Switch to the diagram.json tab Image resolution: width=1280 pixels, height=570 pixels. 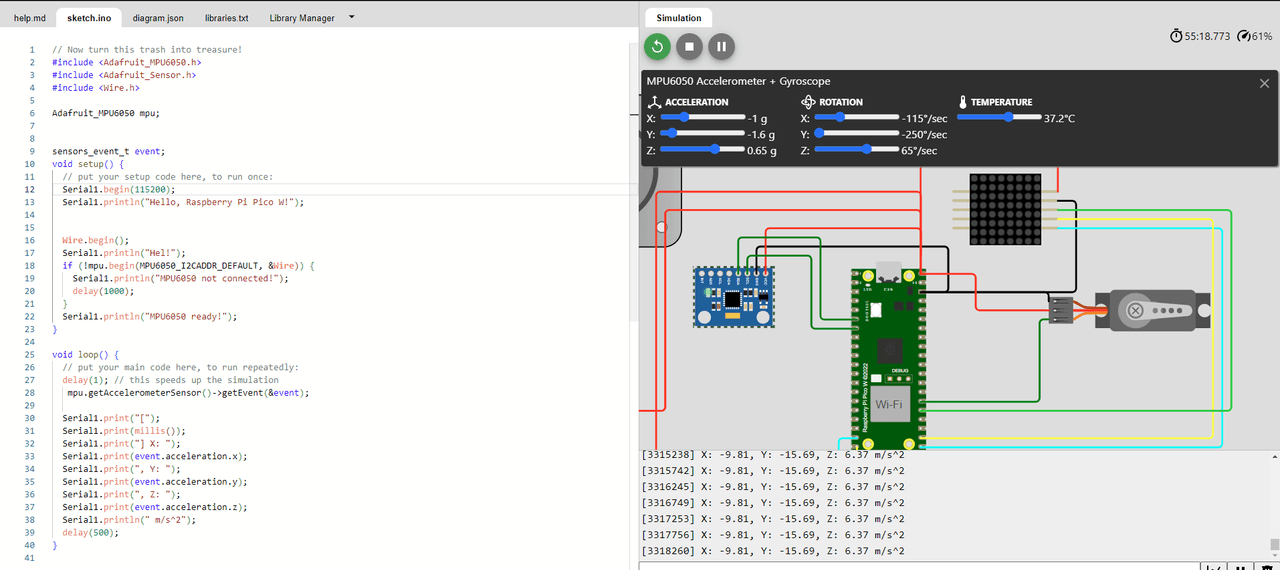click(x=158, y=18)
